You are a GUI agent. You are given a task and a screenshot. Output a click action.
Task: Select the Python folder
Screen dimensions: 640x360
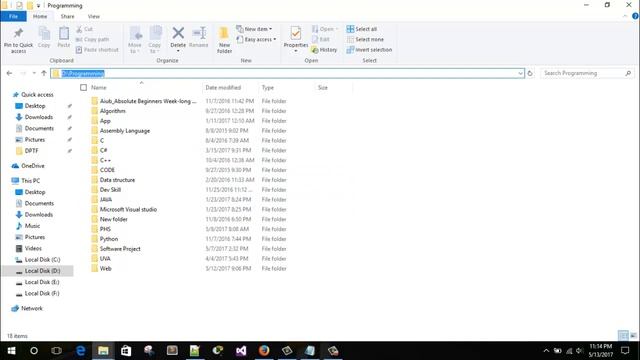109,239
